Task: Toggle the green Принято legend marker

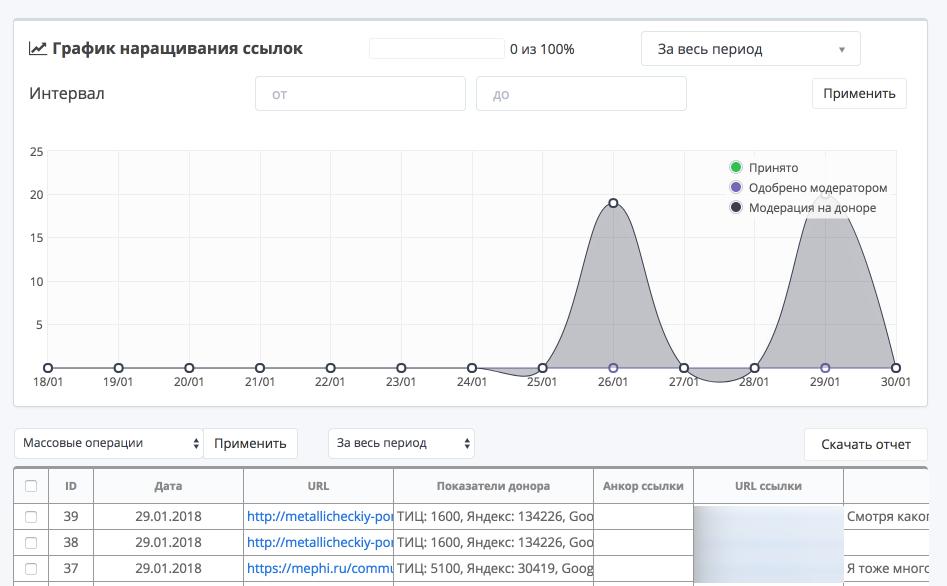Action: (736, 168)
